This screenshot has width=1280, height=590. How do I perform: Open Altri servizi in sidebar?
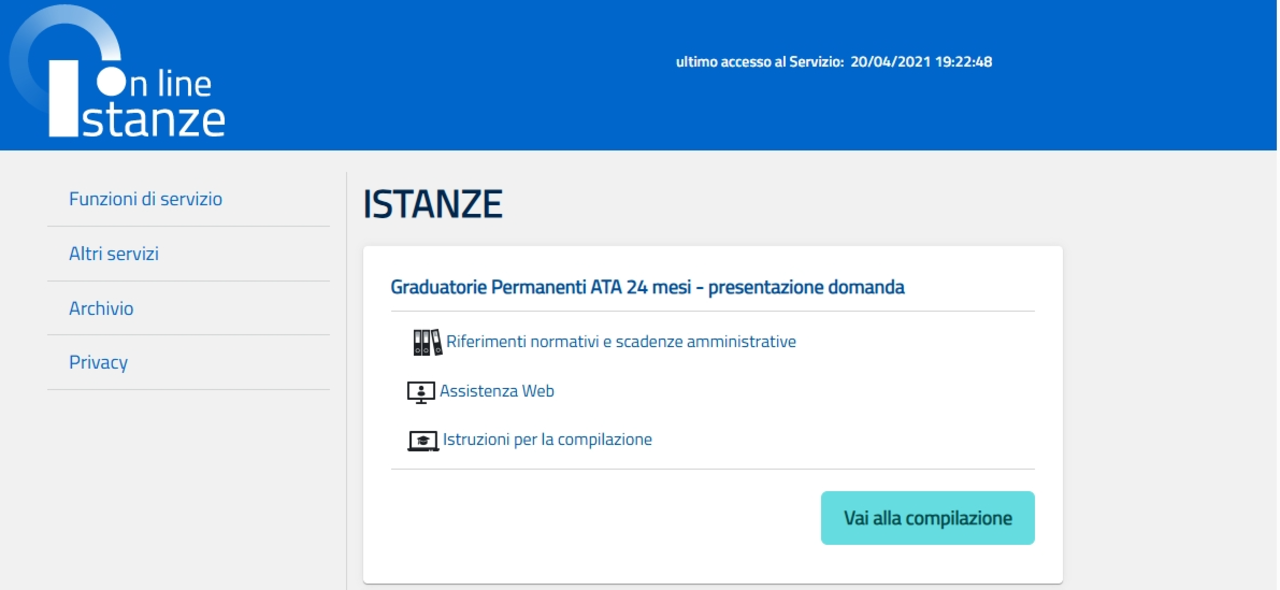click(x=114, y=254)
